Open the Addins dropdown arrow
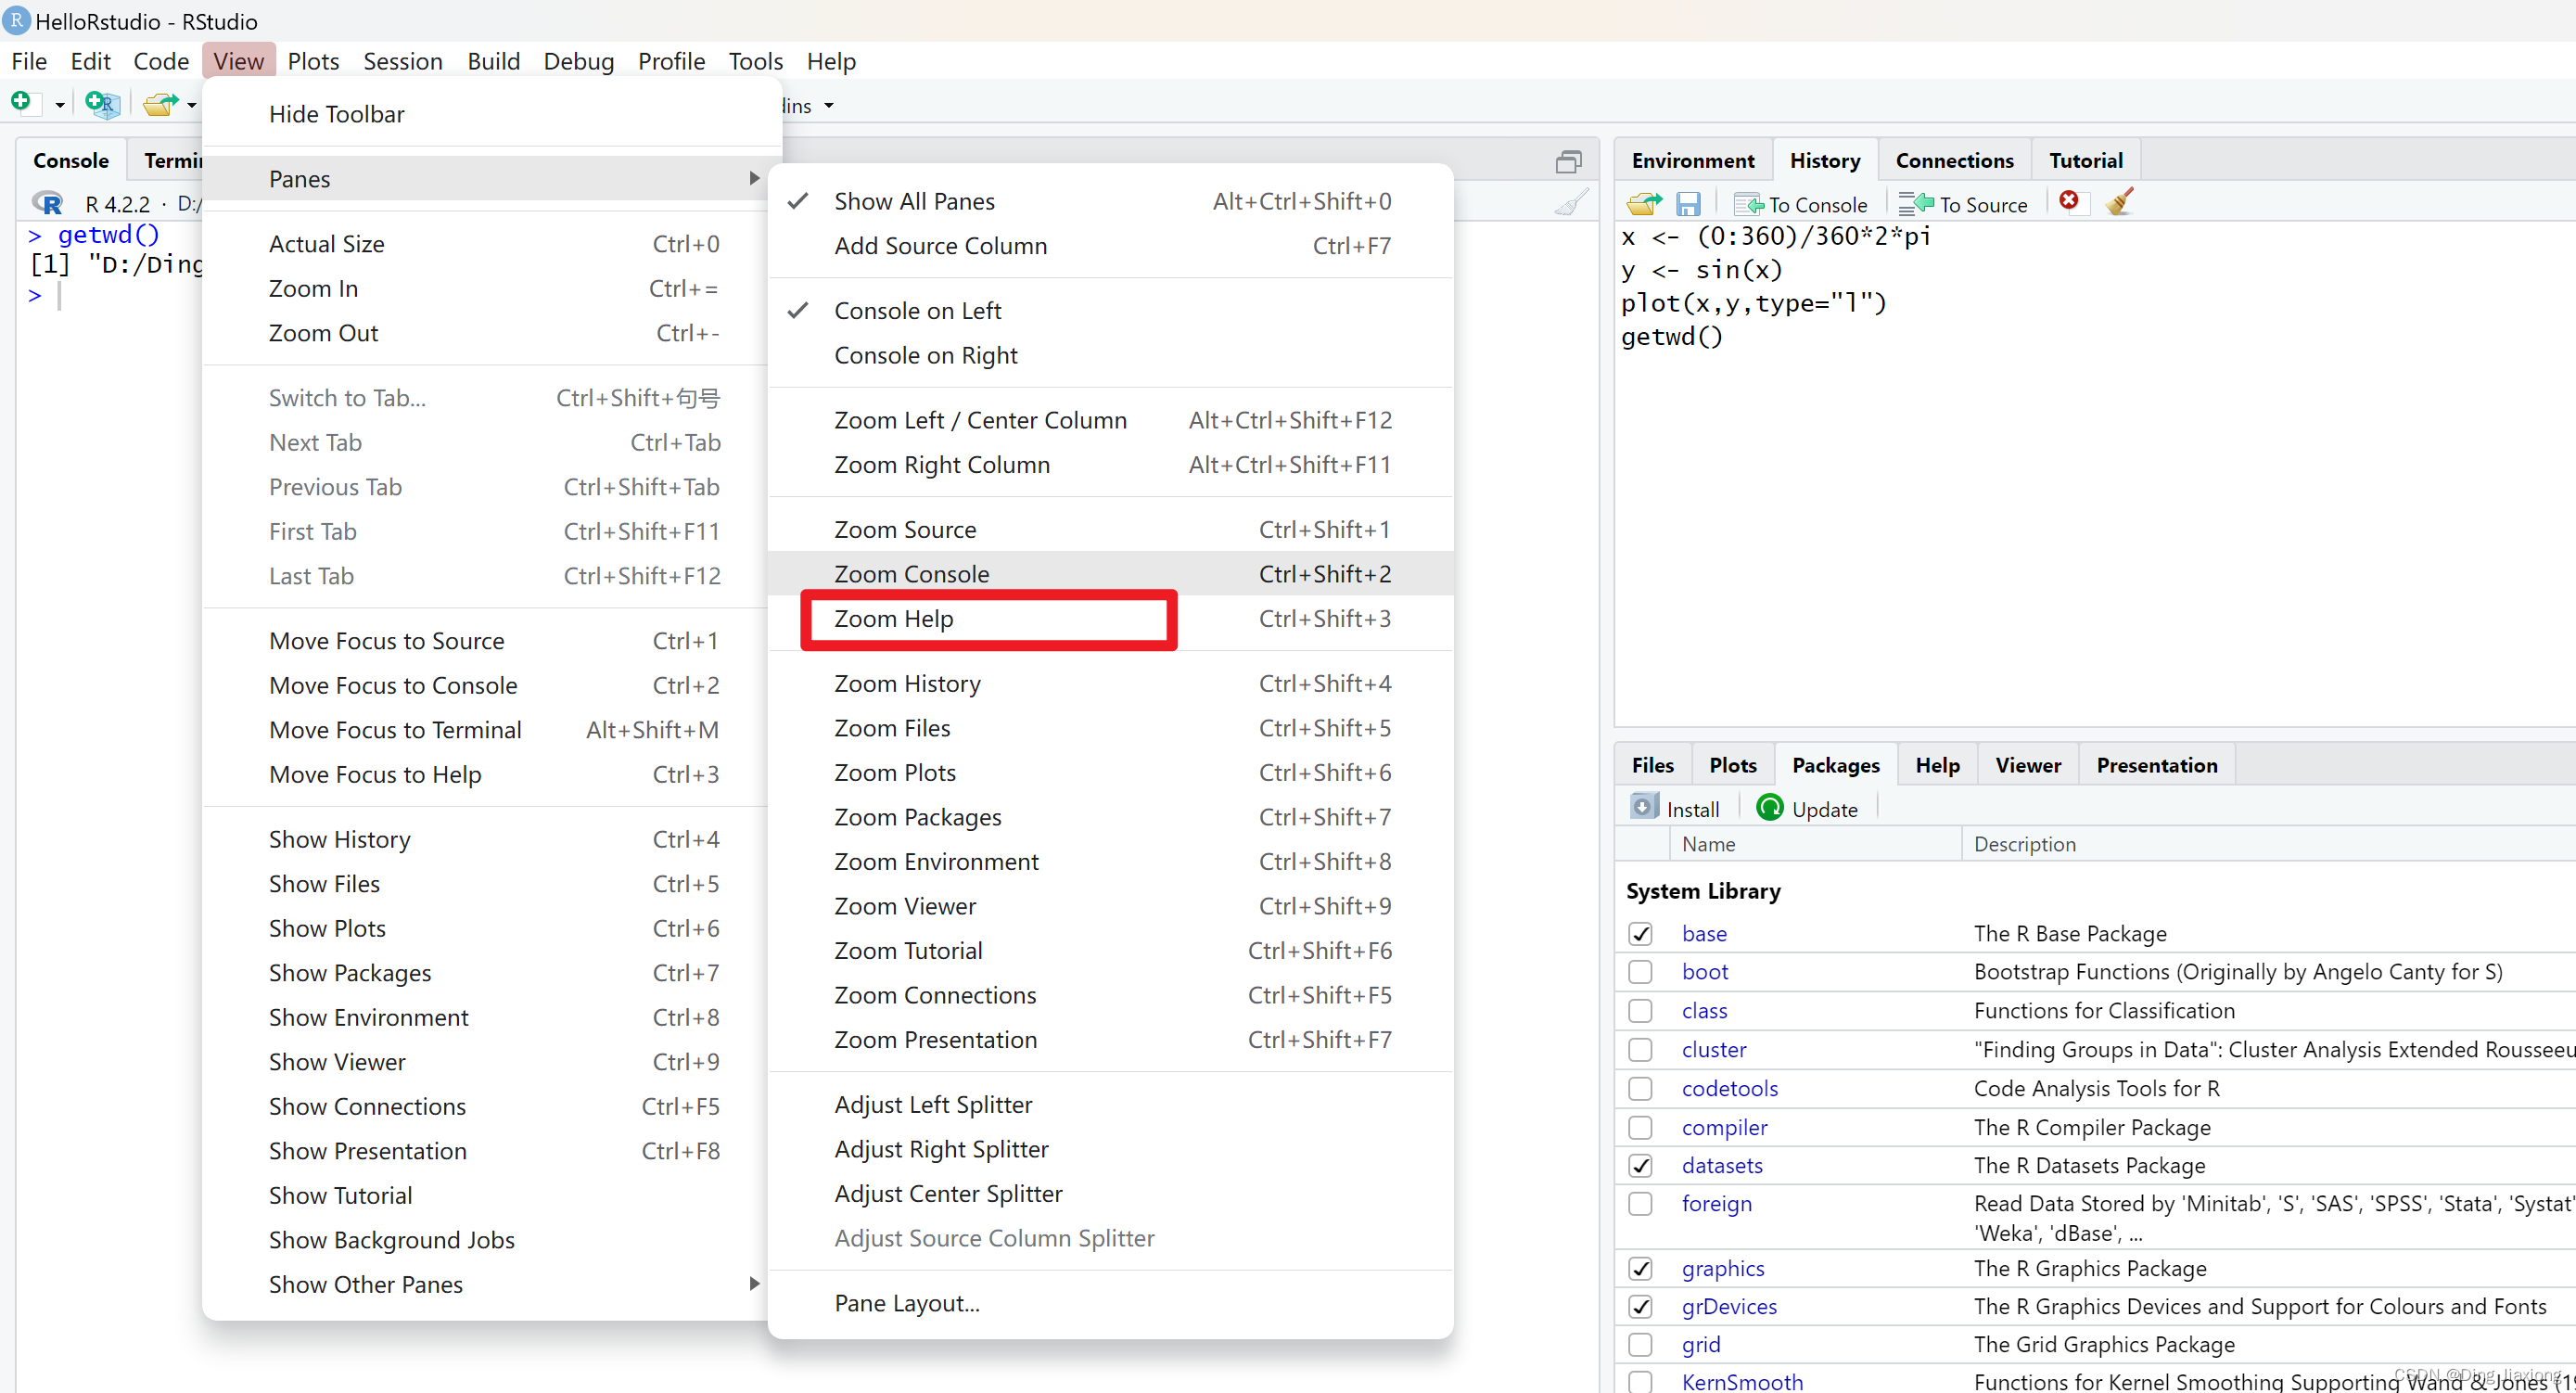 pos(829,106)
